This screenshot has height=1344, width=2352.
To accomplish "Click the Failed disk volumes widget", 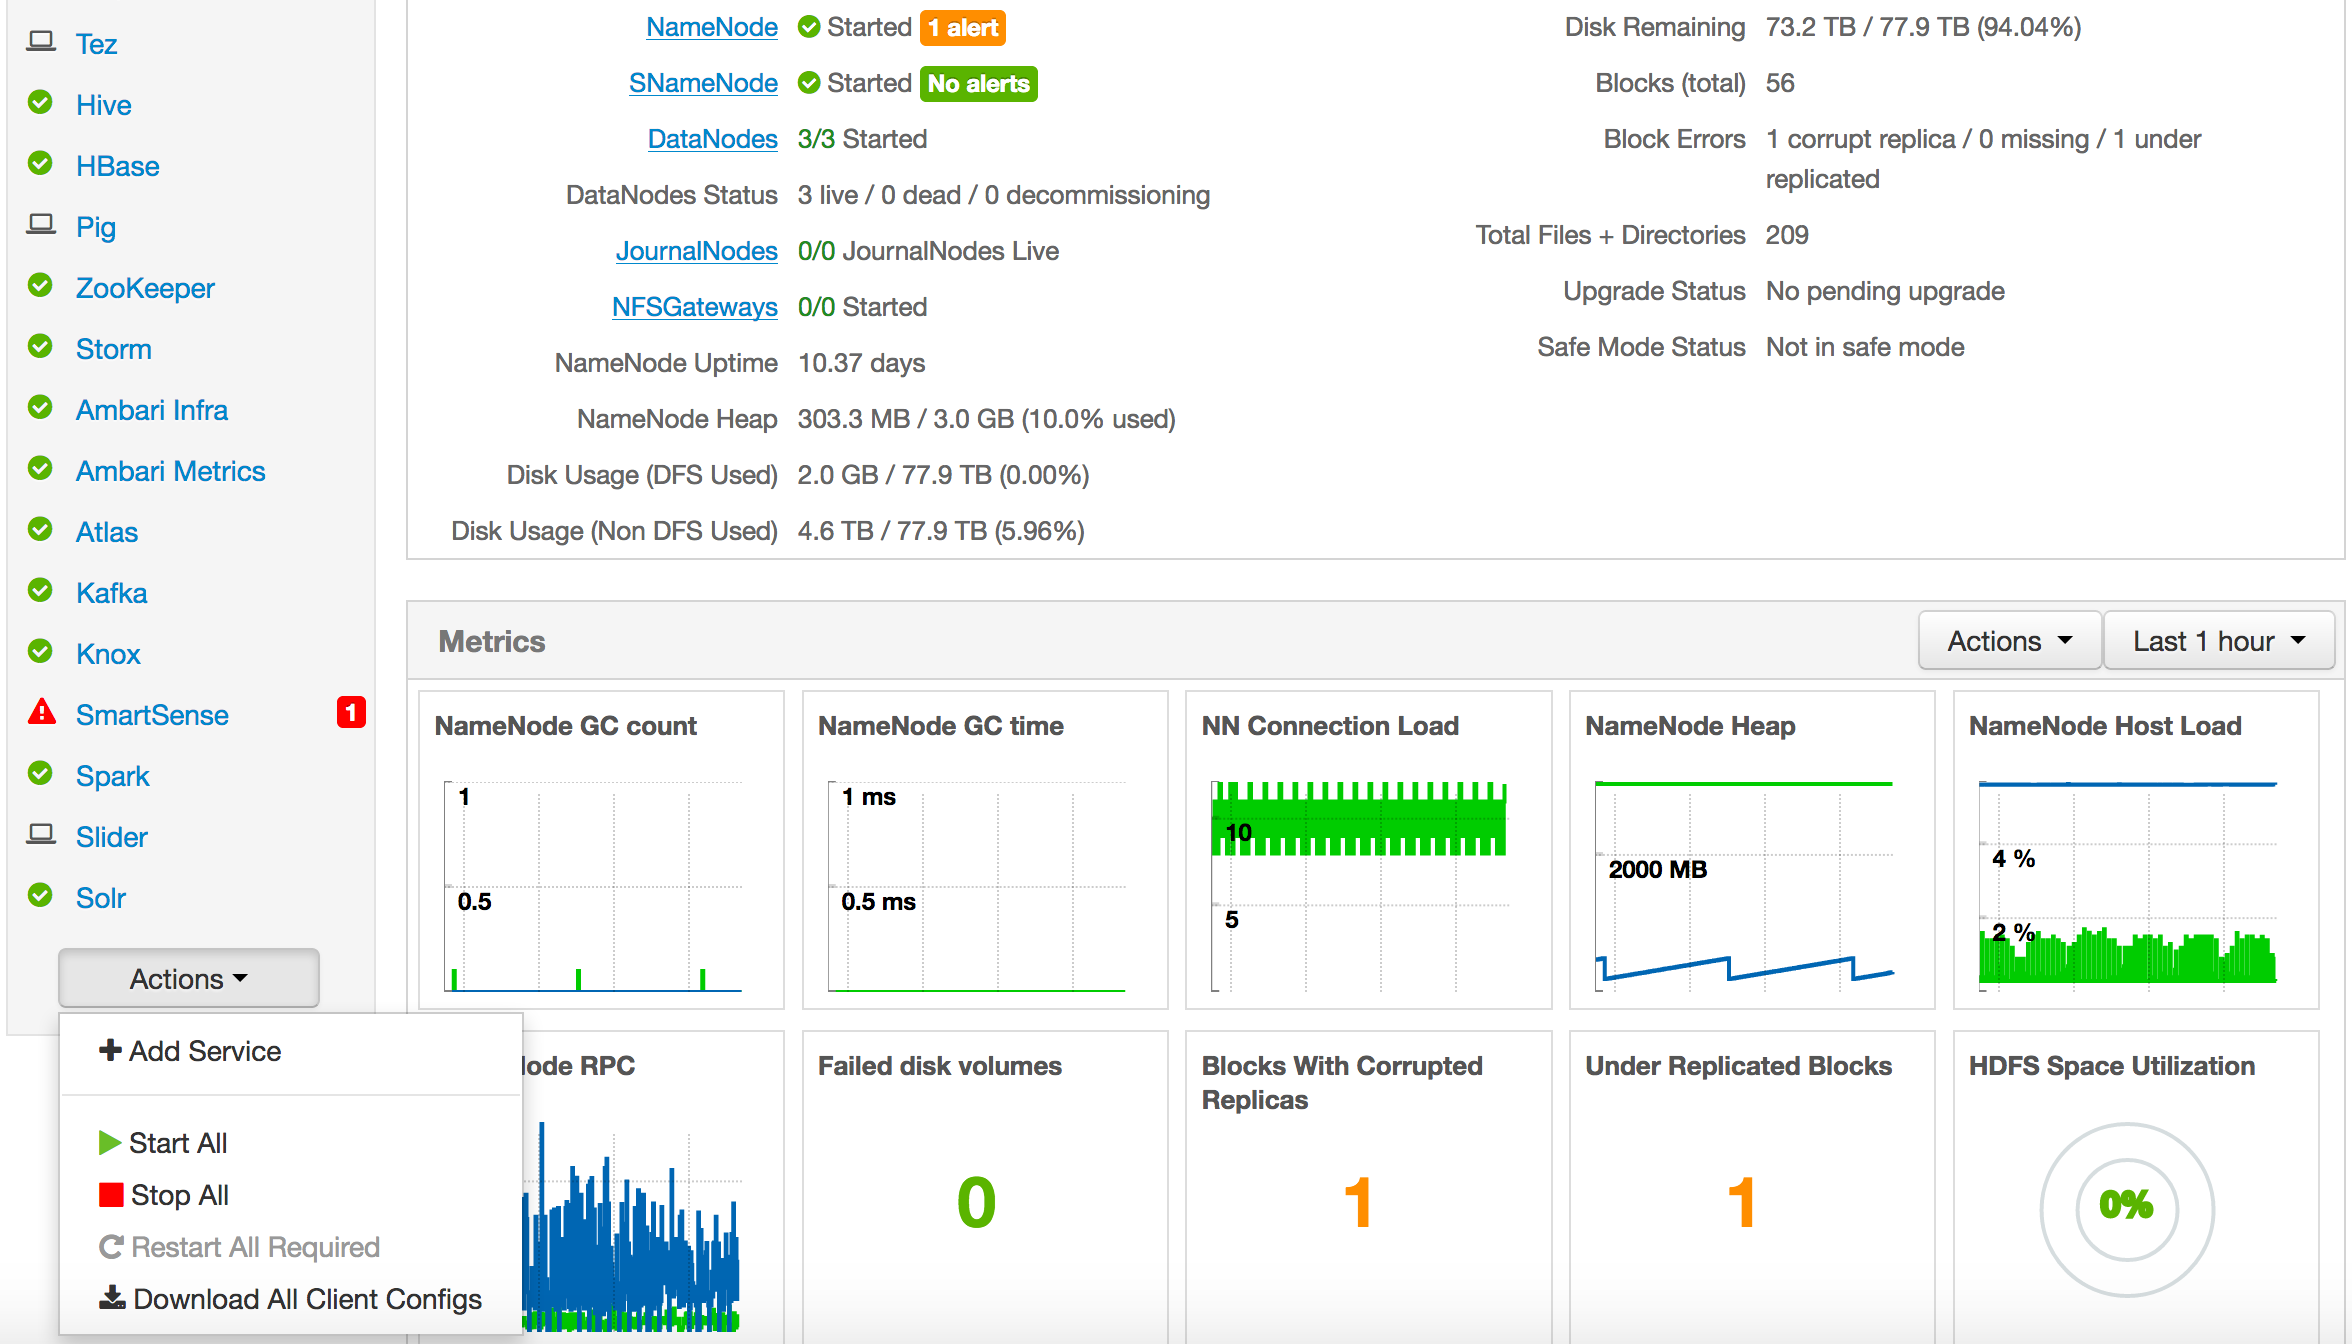I will 985,1188.
